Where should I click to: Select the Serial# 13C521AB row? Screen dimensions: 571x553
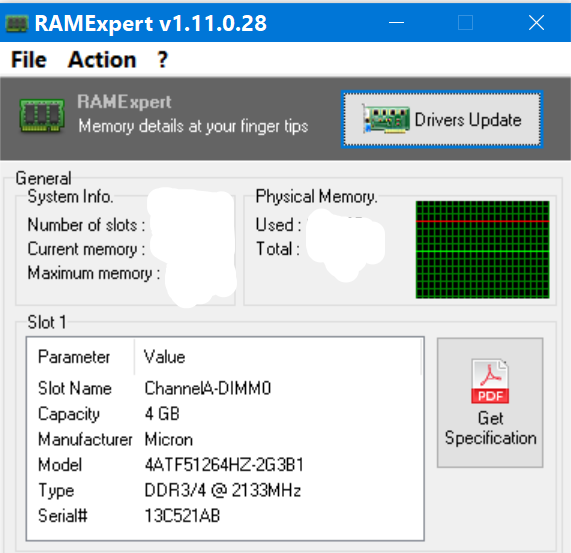225,516
